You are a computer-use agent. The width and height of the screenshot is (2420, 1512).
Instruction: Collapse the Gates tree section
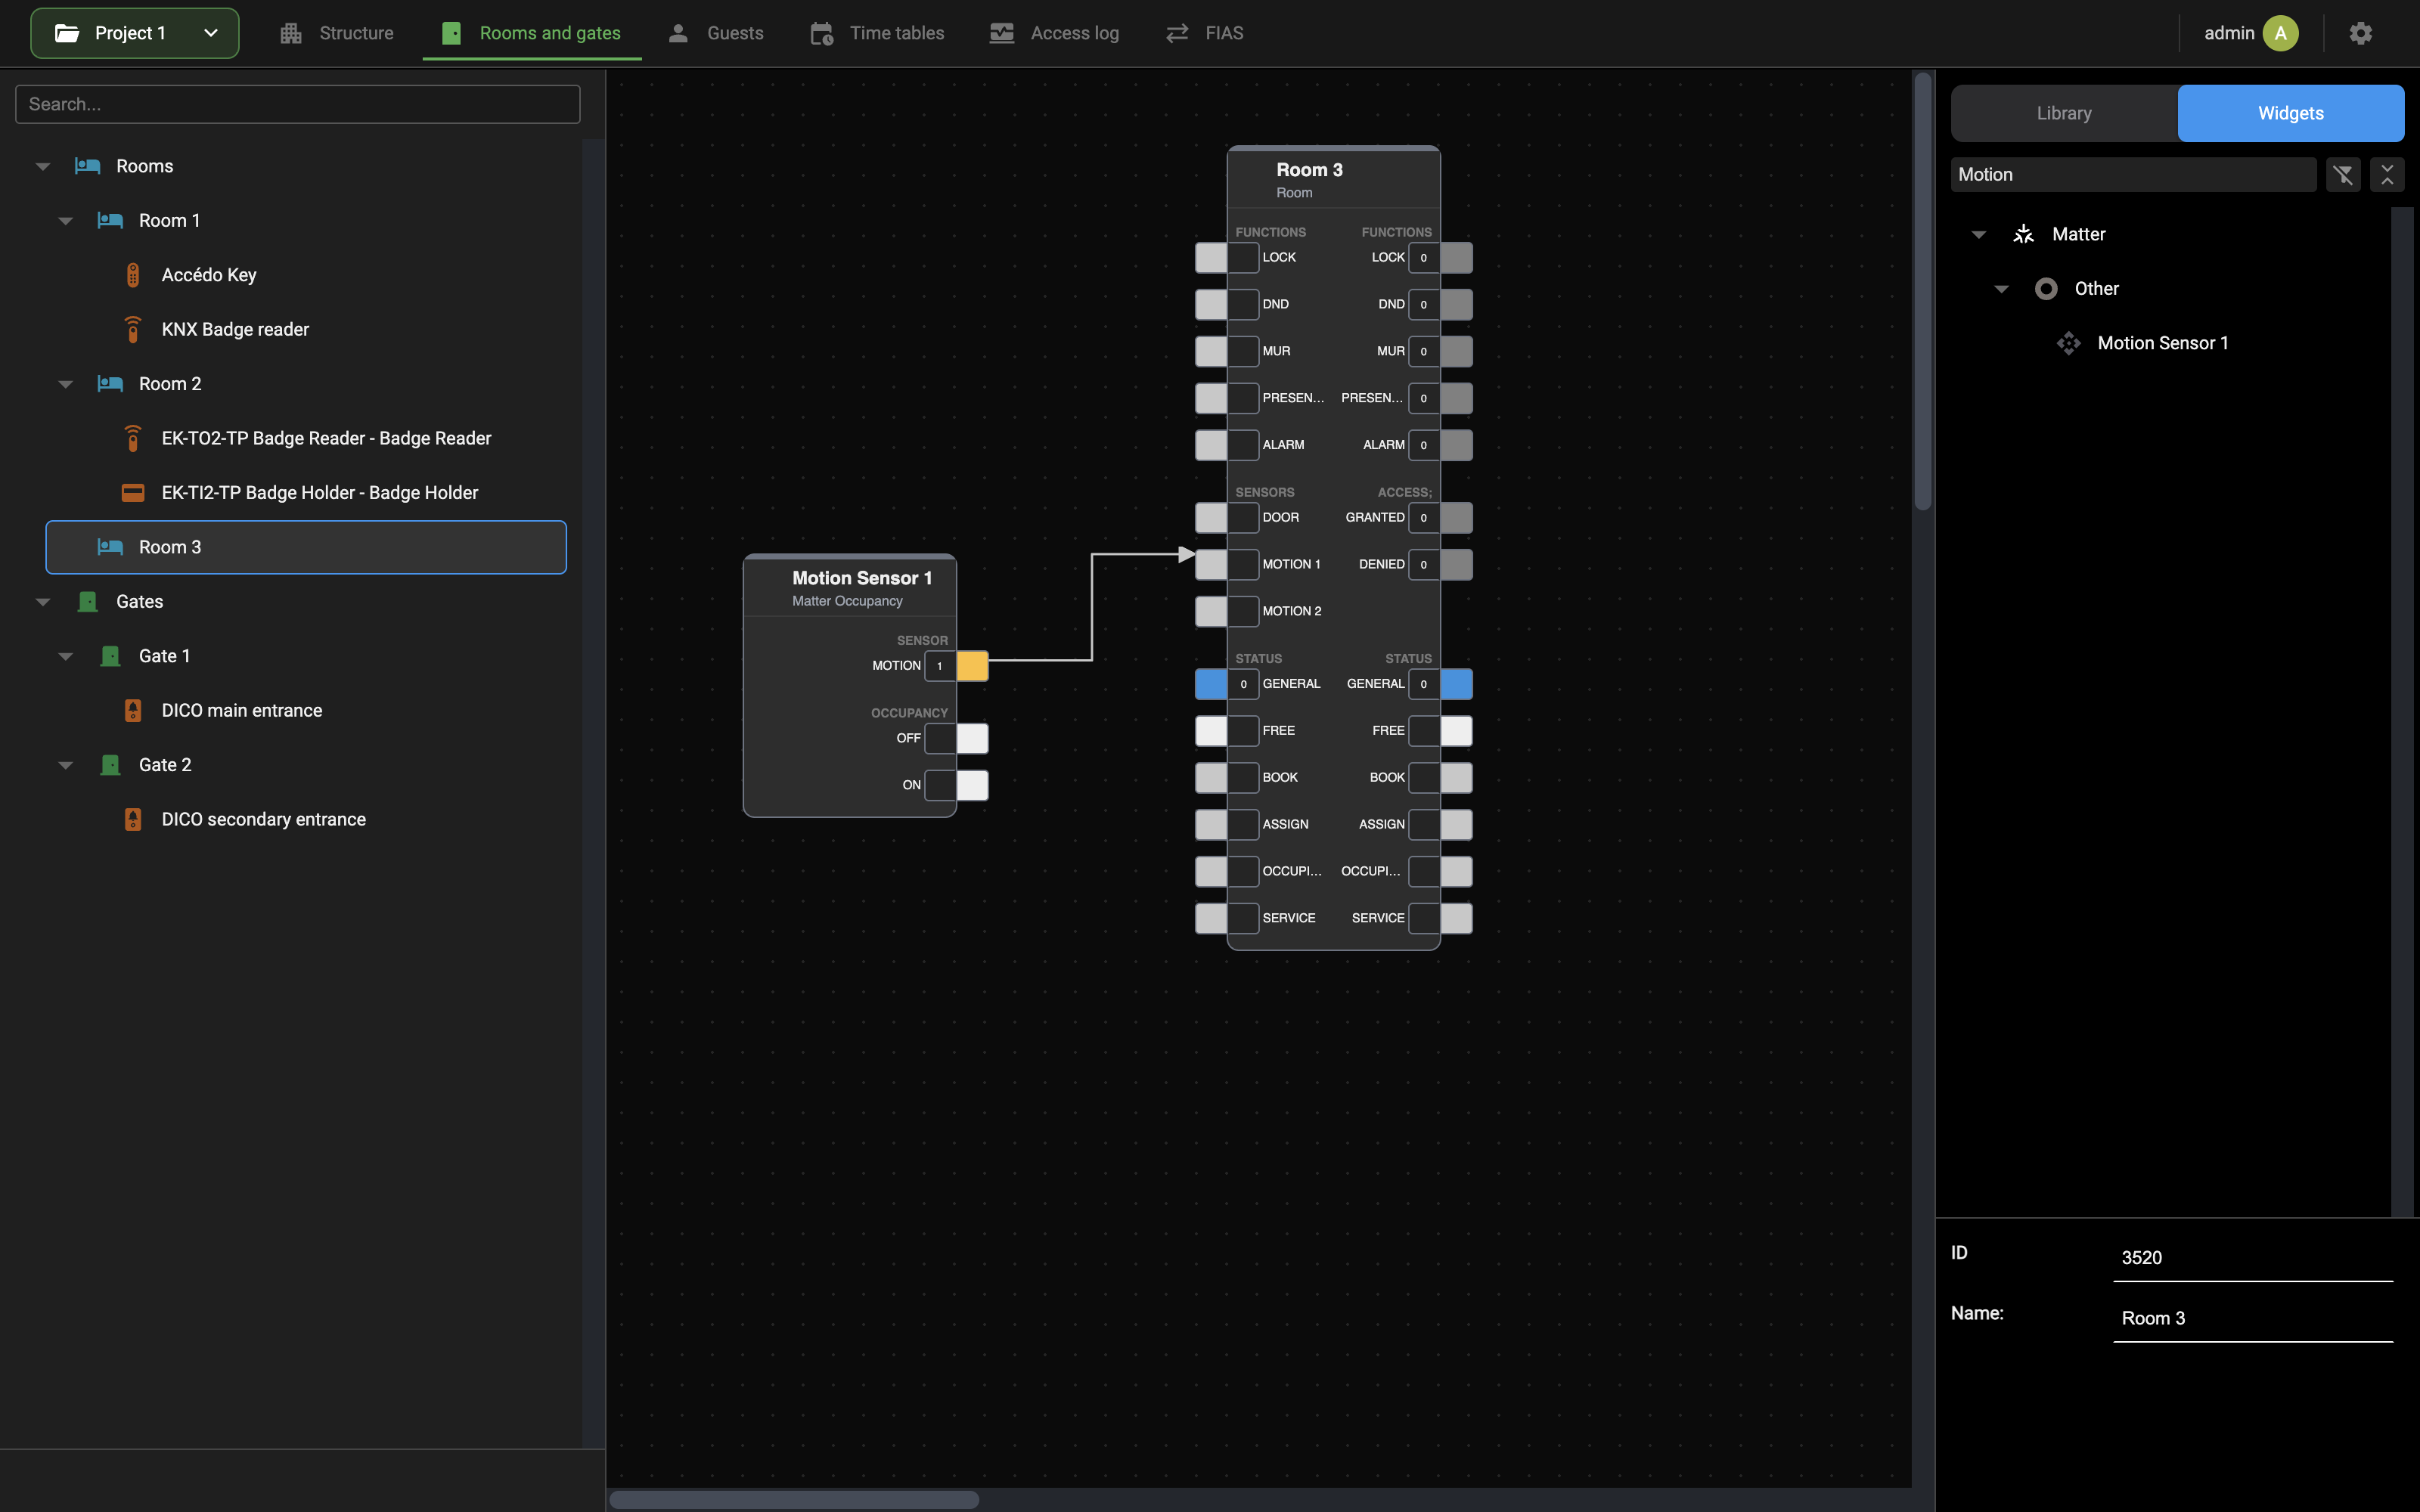43,602
